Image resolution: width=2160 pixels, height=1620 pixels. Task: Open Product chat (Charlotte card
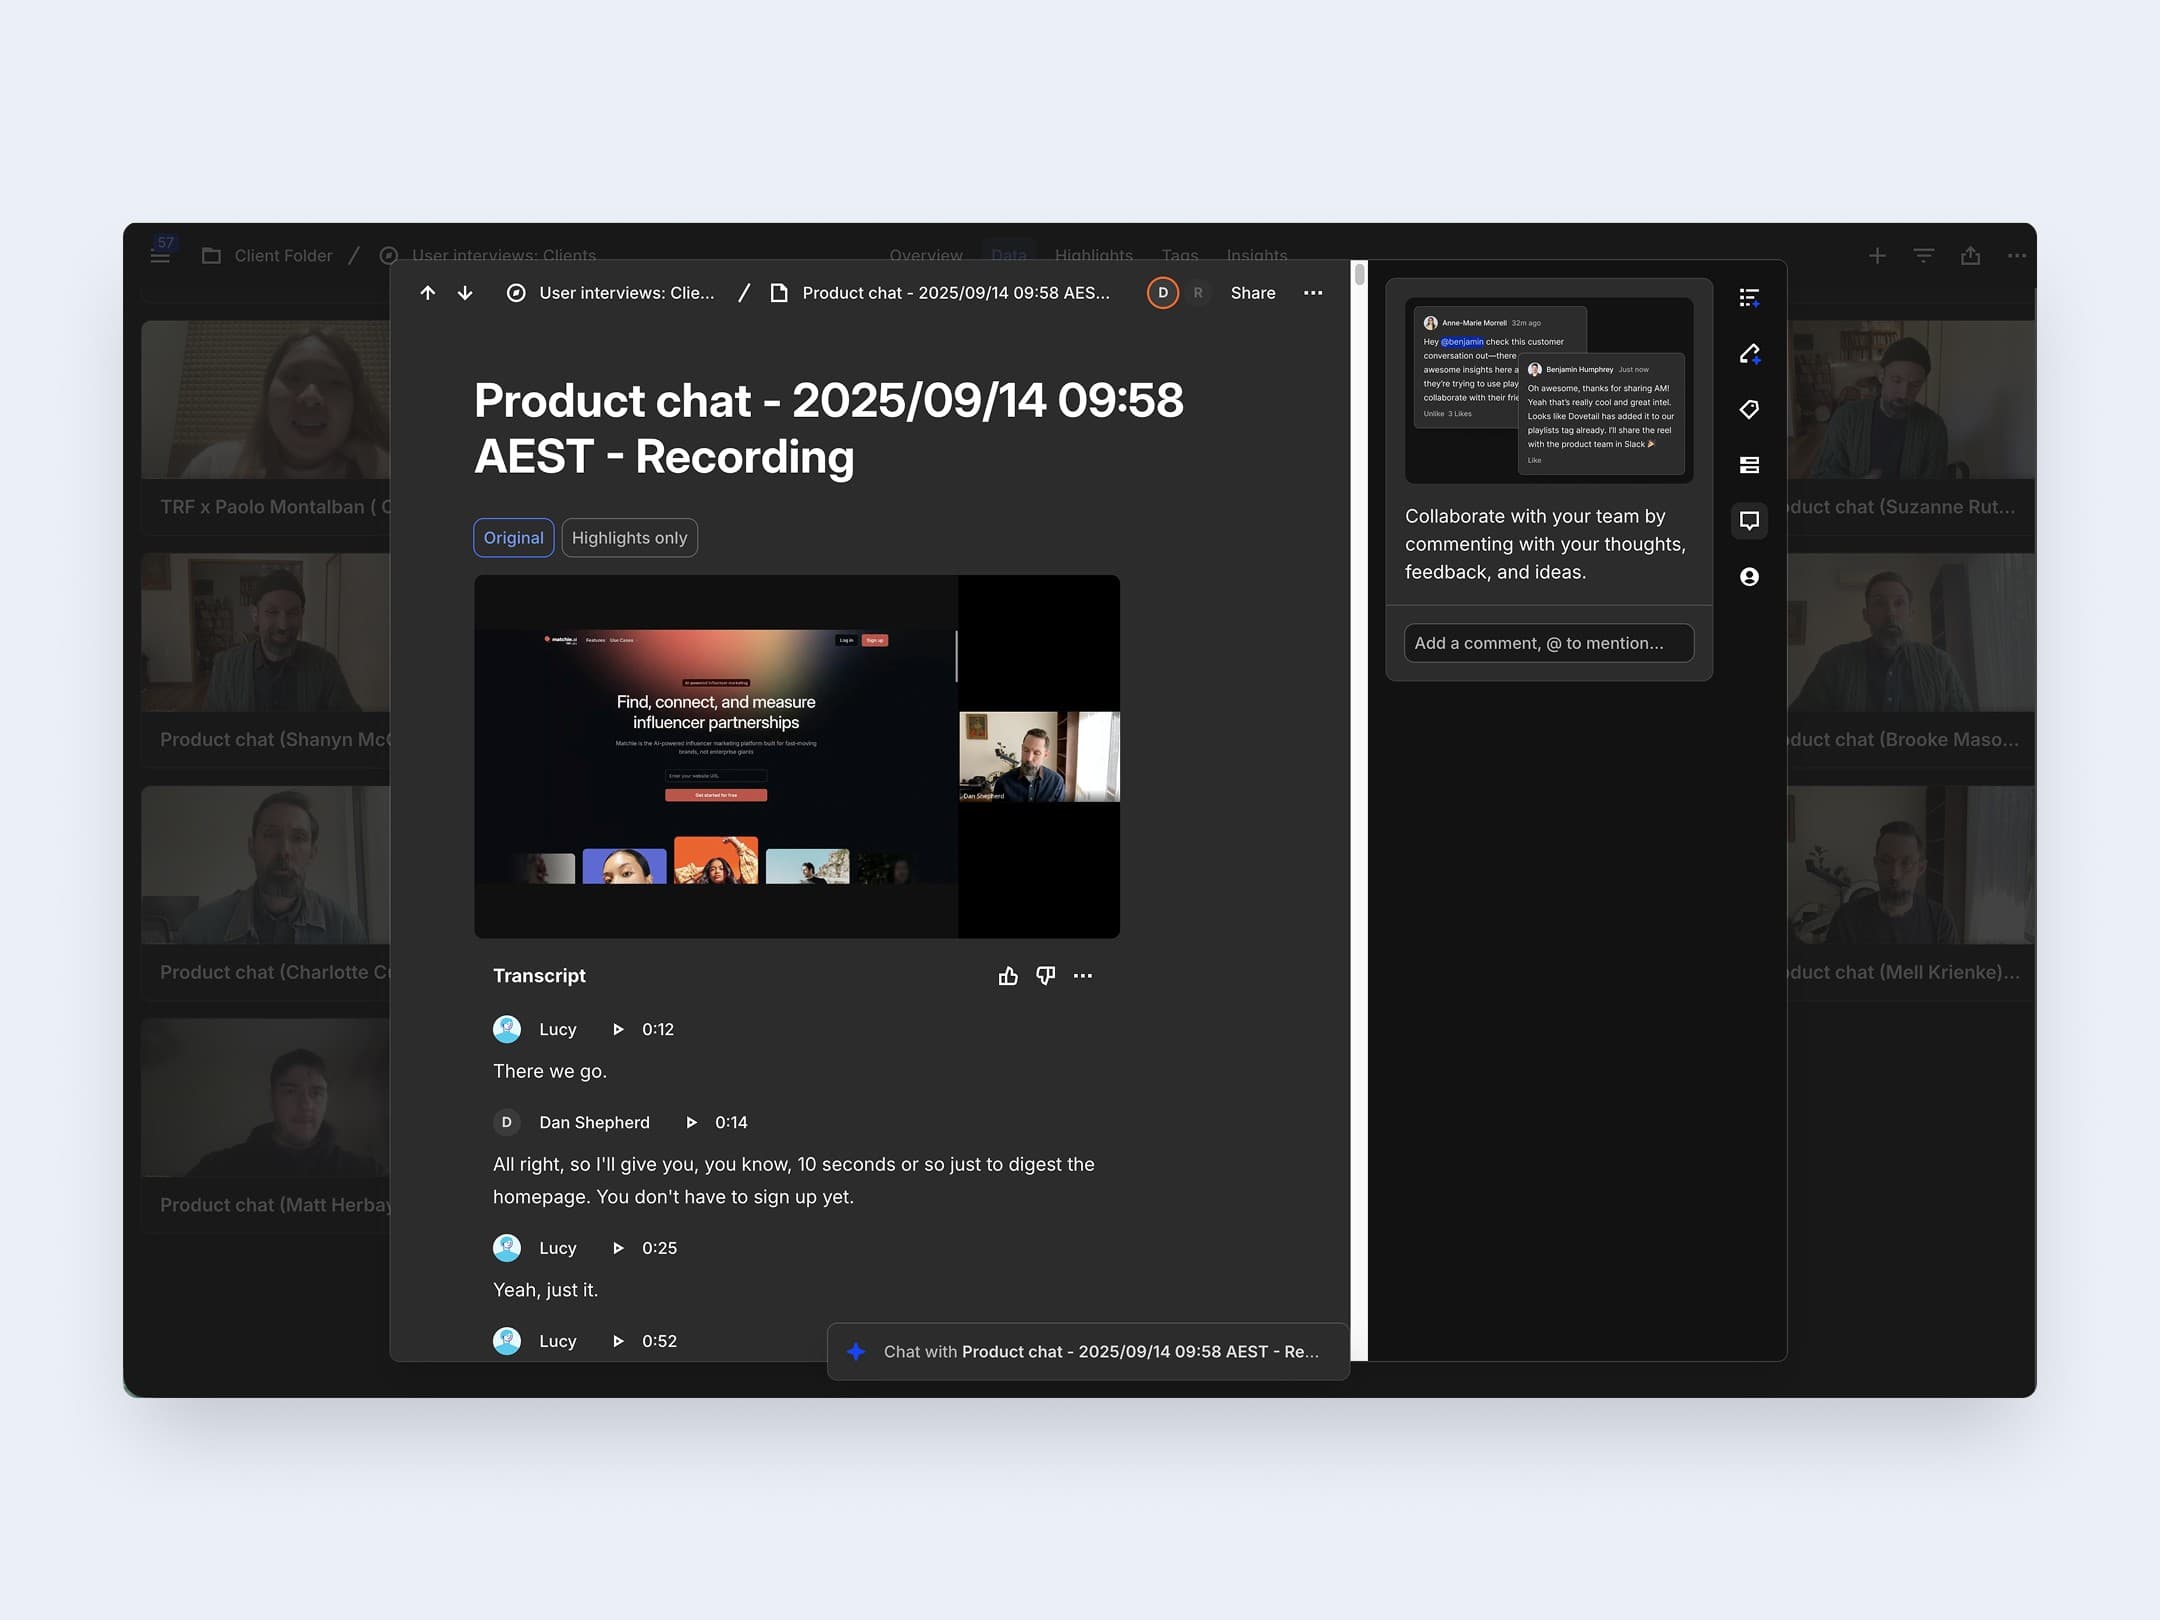coord(266,893)
